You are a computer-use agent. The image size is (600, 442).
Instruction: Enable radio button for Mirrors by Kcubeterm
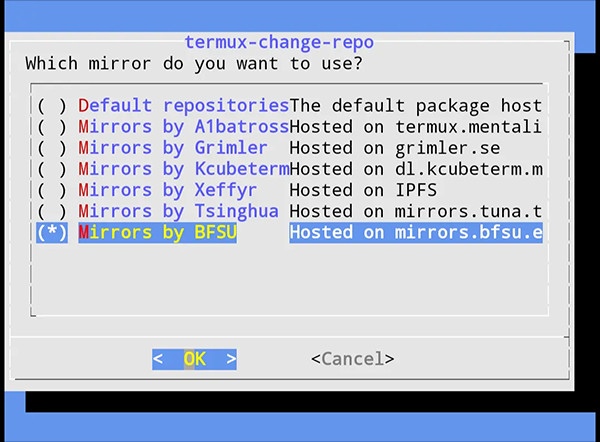tap(52, 169)
